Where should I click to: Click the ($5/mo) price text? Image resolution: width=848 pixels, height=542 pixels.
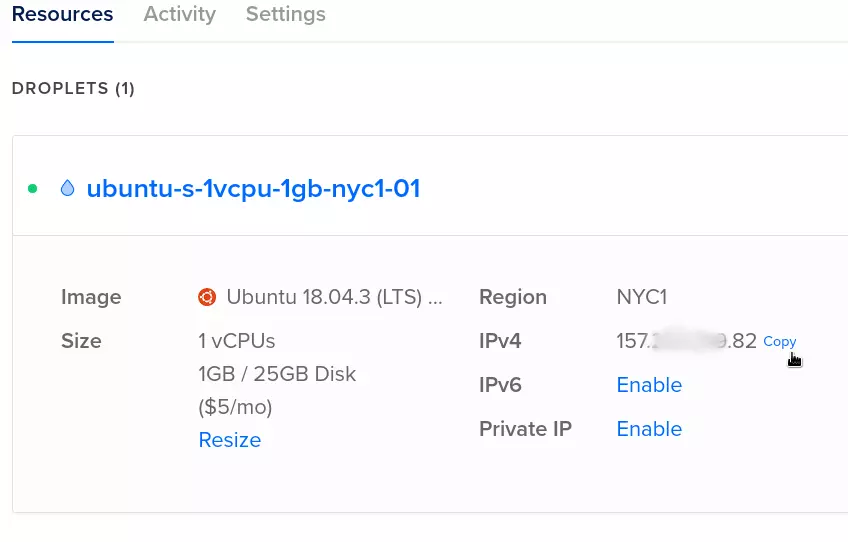[235, 407]
